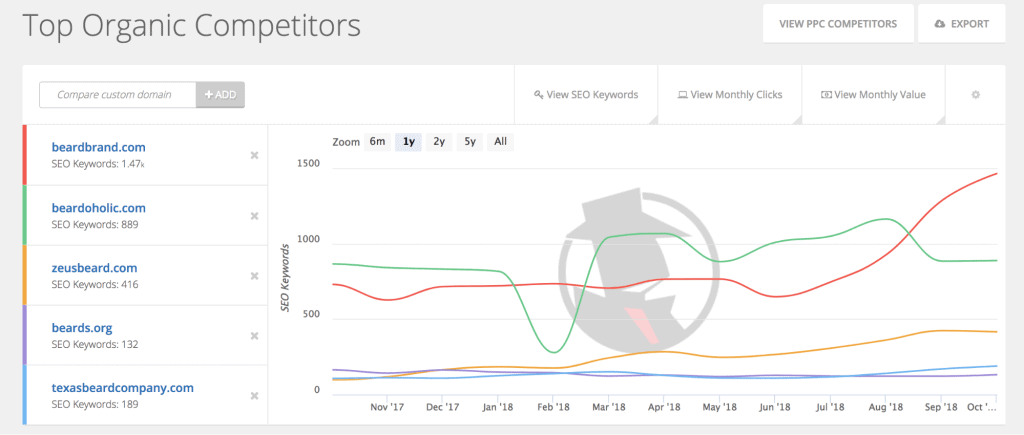1024x435 pixels.
Task: Click the settings gear icon
Action: [x=975, y=95]
